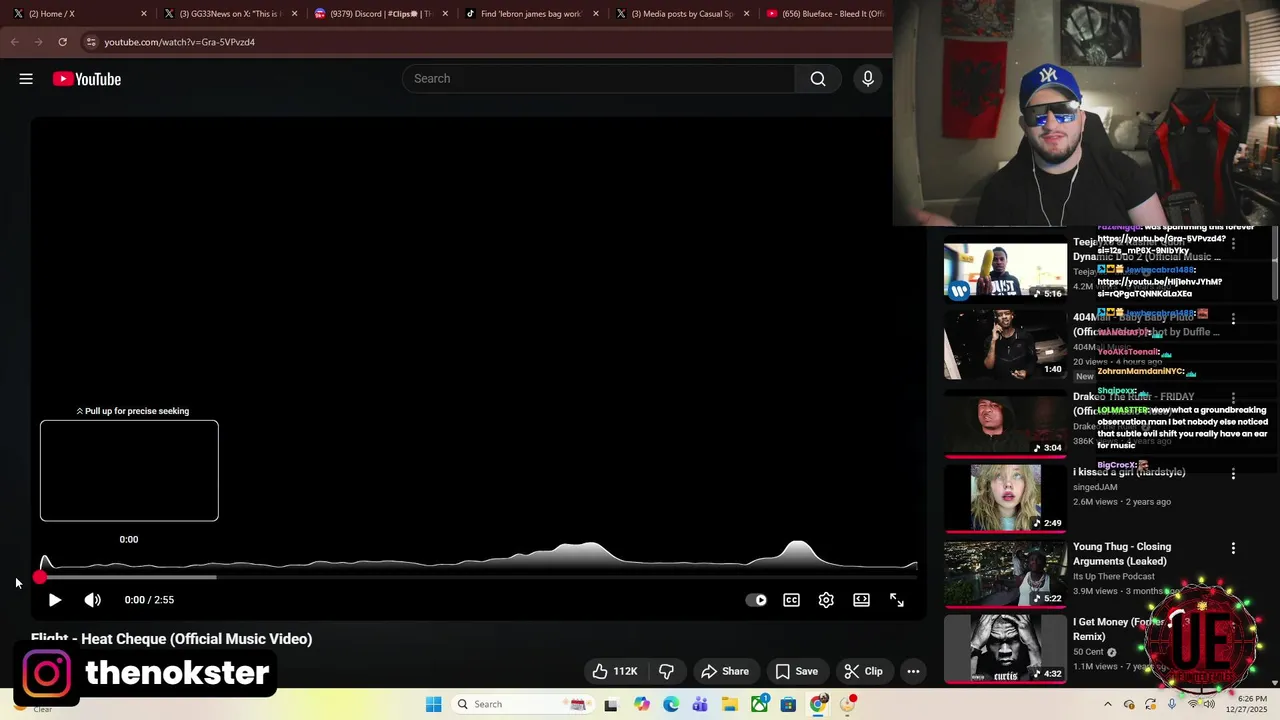
Task: Open the i kissed a girl thumbnail
Action: [1005, 497]
